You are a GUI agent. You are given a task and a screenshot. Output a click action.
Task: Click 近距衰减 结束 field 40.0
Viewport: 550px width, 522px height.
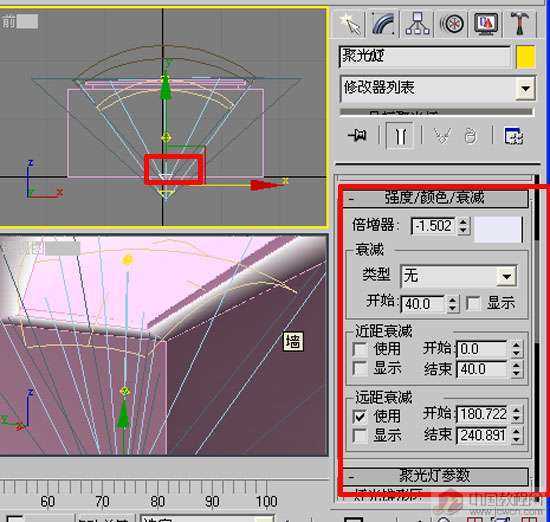click(x=481, y=369)
